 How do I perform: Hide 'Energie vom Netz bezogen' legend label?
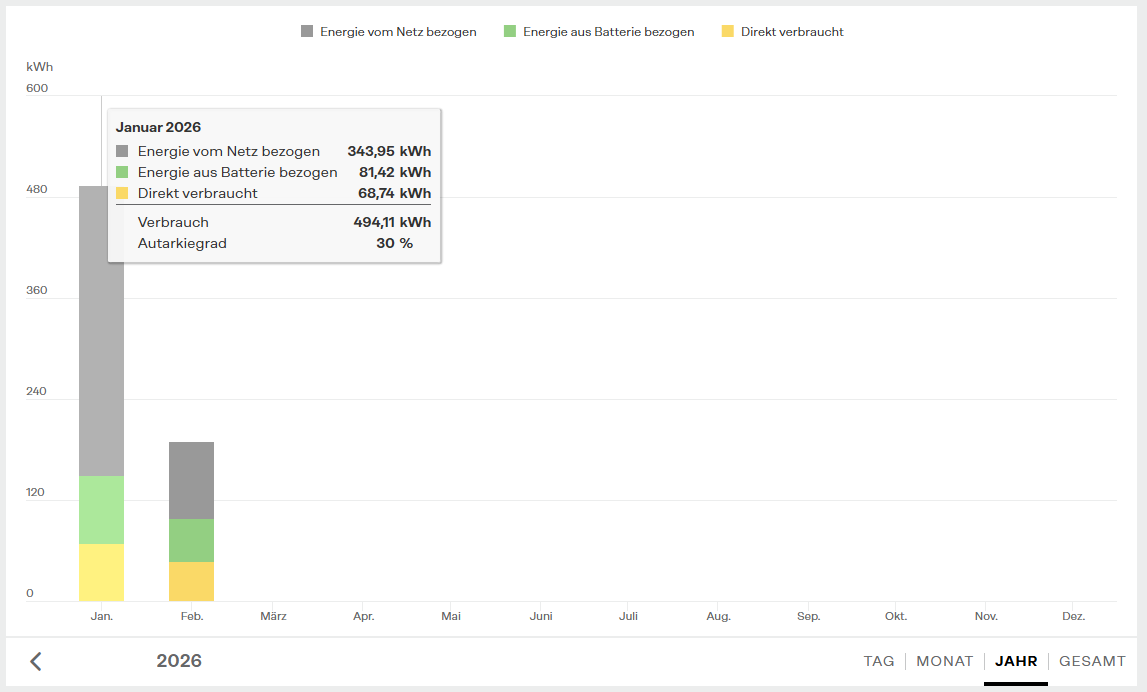tap(398, 32)
